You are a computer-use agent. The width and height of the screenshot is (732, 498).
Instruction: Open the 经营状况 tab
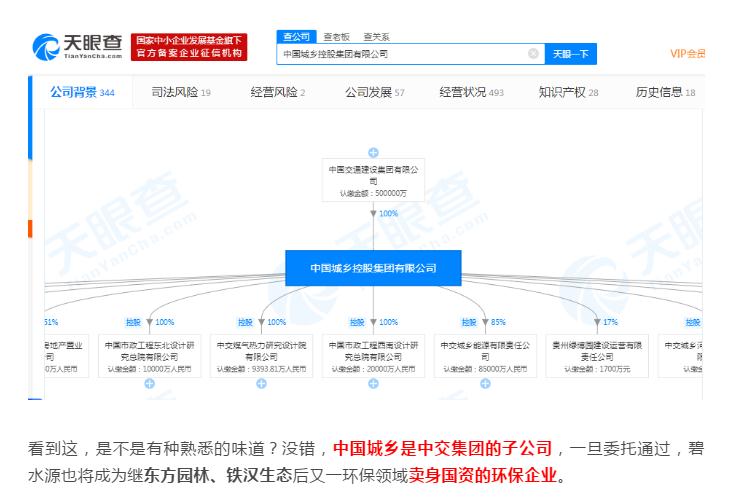(x=472, y=92)
